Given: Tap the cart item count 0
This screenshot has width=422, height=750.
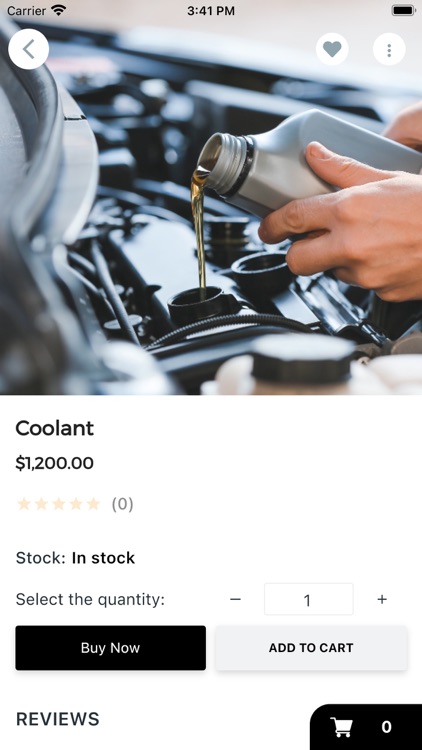Looking at the screenshot, I should 387,727.
